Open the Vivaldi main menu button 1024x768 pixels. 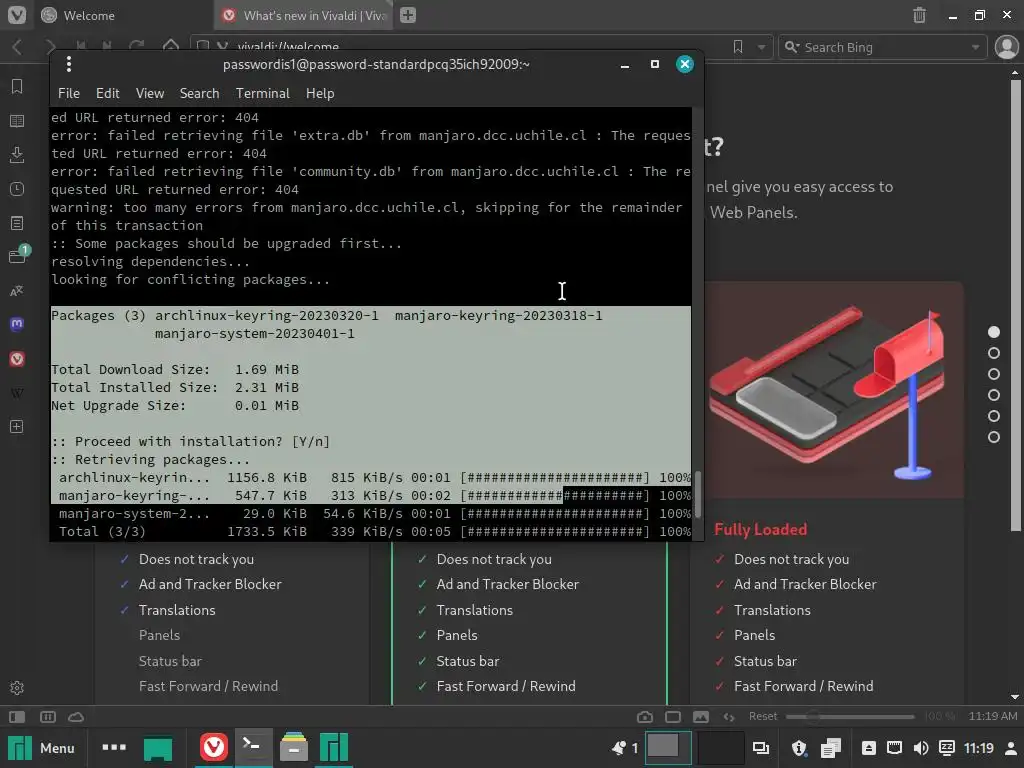point(17,15)
